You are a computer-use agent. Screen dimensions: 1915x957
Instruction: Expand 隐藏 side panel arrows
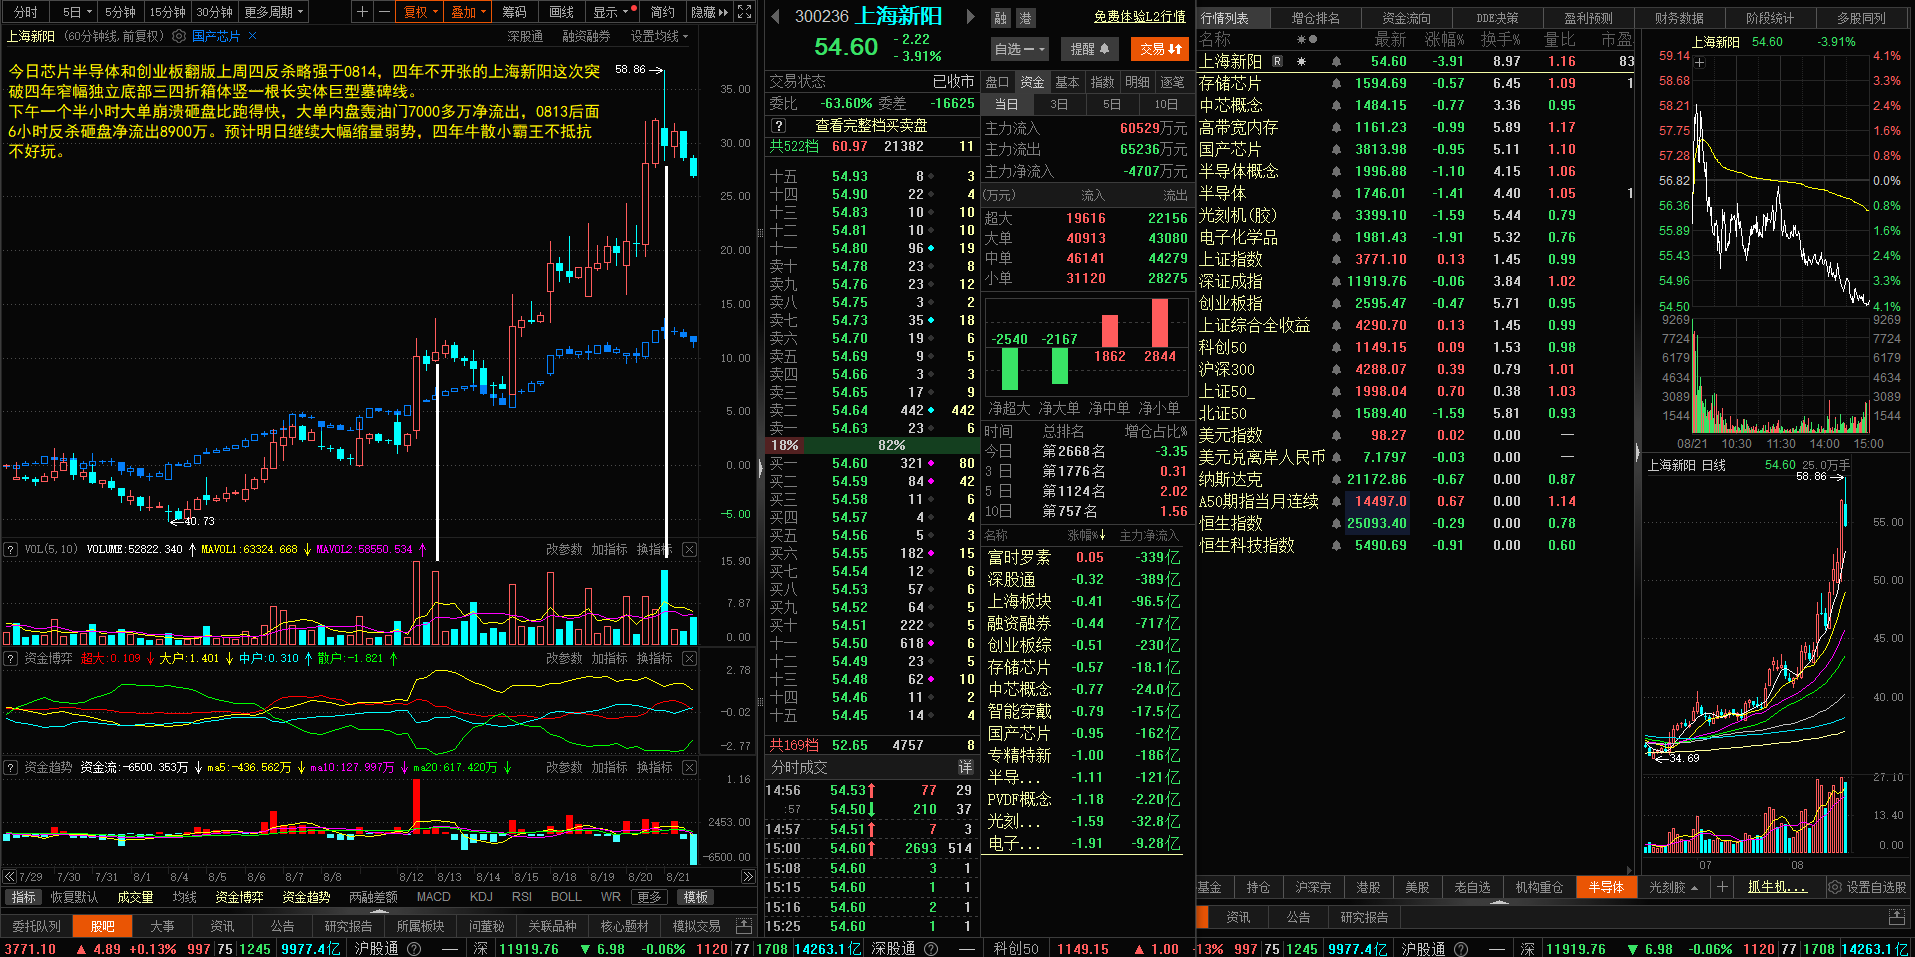tap(710, 12)
